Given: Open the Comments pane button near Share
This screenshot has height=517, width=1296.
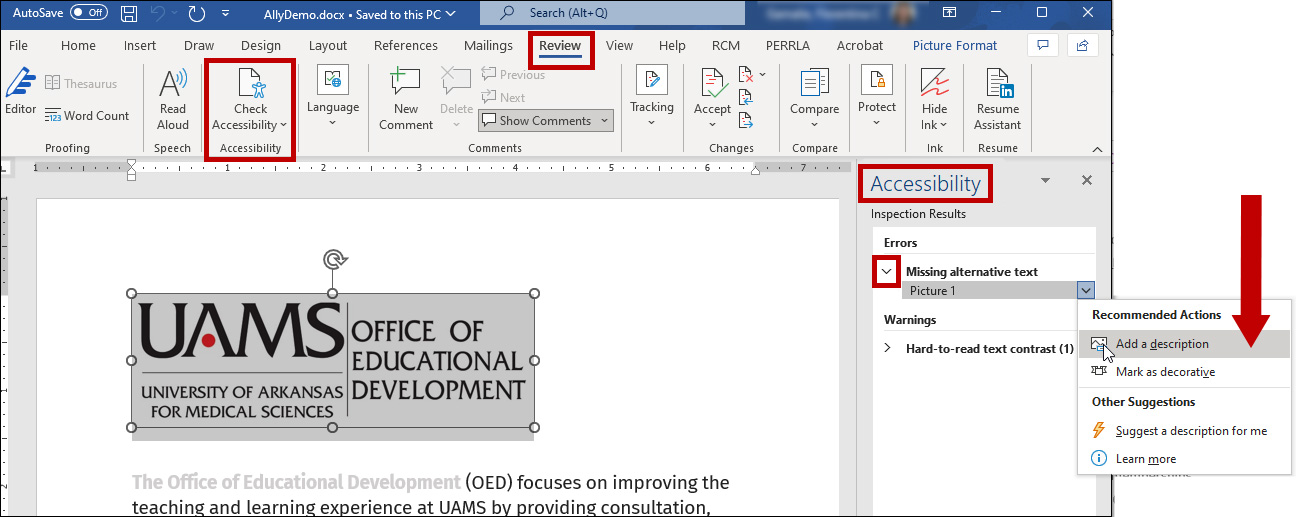Looking at the screenshot, I should click(x=1043, y=45).
